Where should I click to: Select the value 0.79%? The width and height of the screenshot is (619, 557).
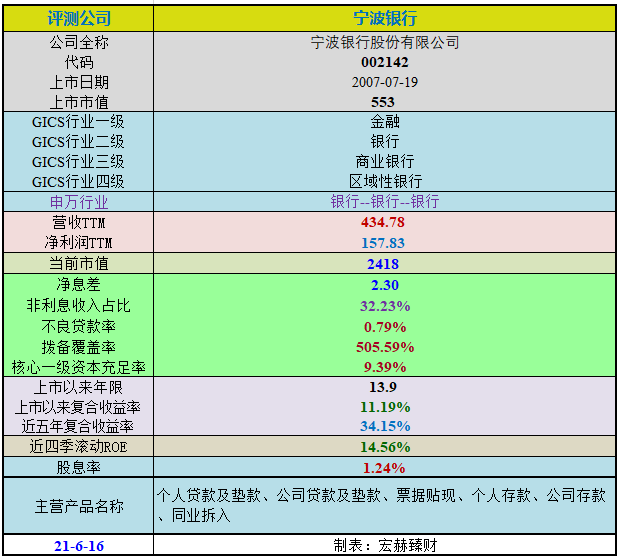(x=385, y=327)
